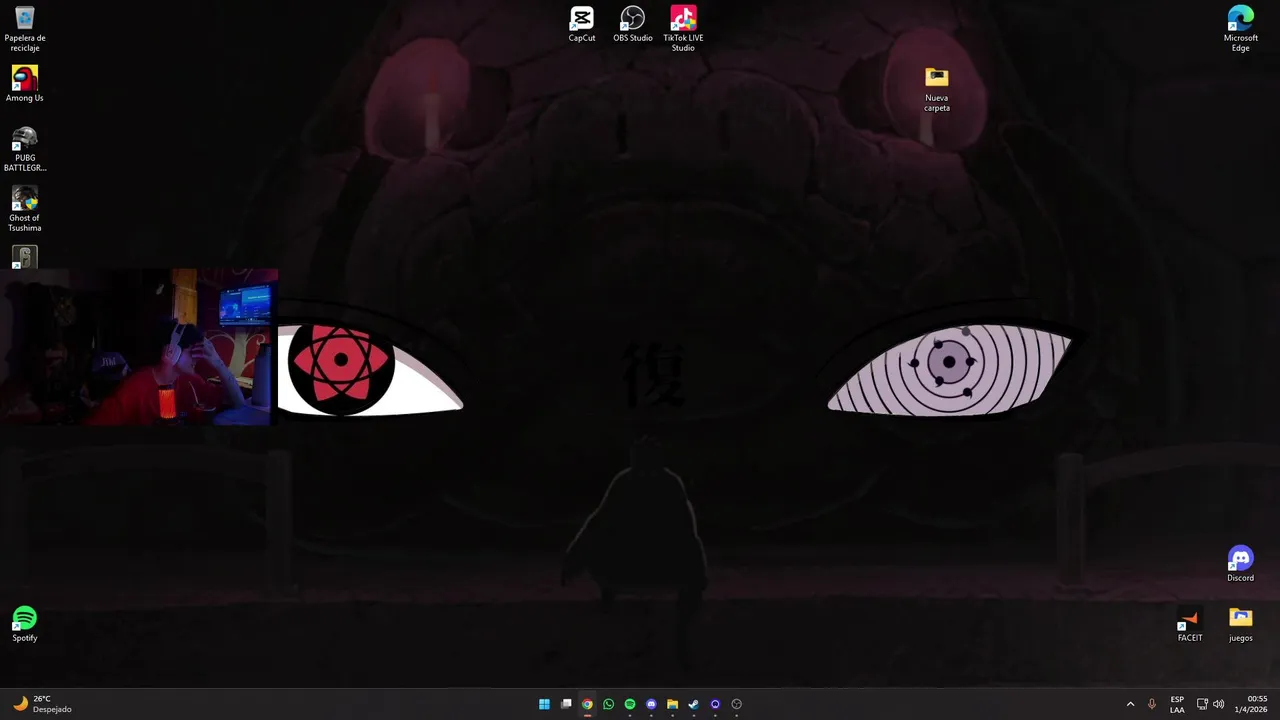Viewport: 1280px width, 720px height.
Task: Select the OBS Studio desktop icon
Action: [633, 24]
